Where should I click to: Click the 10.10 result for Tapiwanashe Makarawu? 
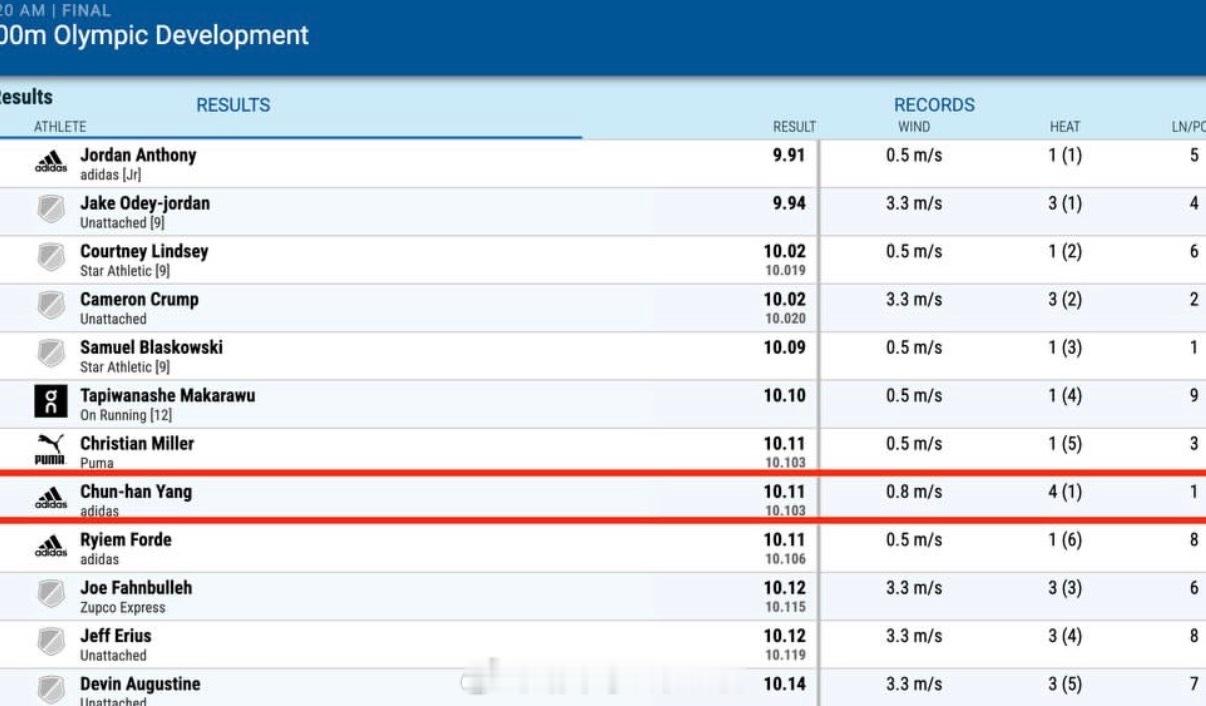click(x=785, y=395)
